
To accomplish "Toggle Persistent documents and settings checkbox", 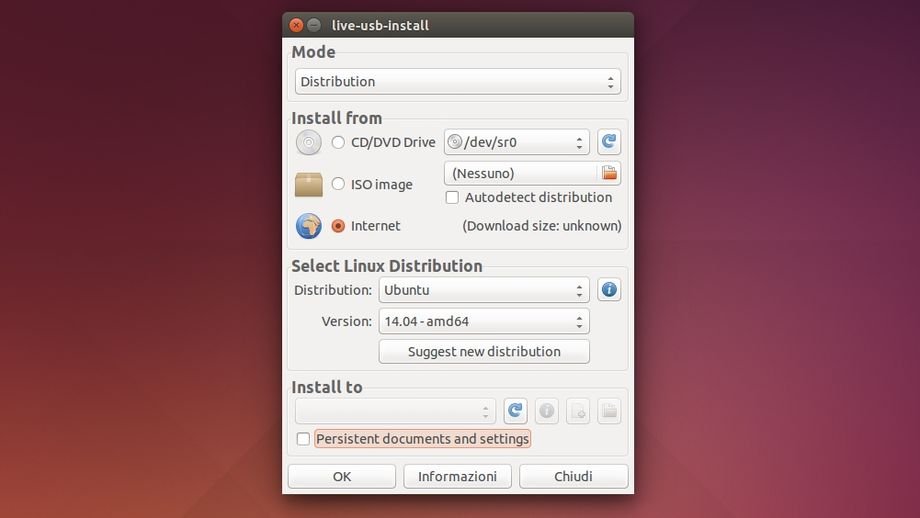I will tap(303, 439).
